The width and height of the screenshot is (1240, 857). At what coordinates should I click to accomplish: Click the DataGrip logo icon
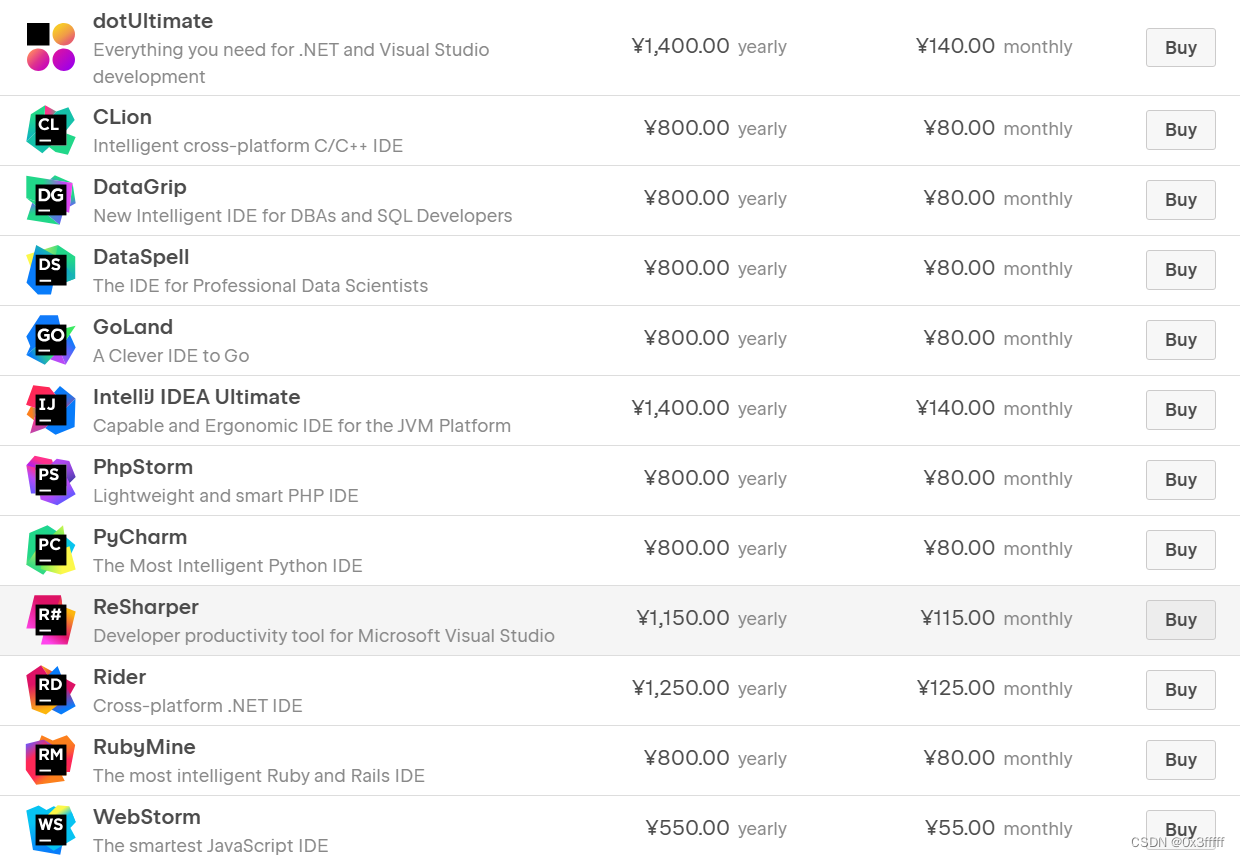[x=51, y=200]
